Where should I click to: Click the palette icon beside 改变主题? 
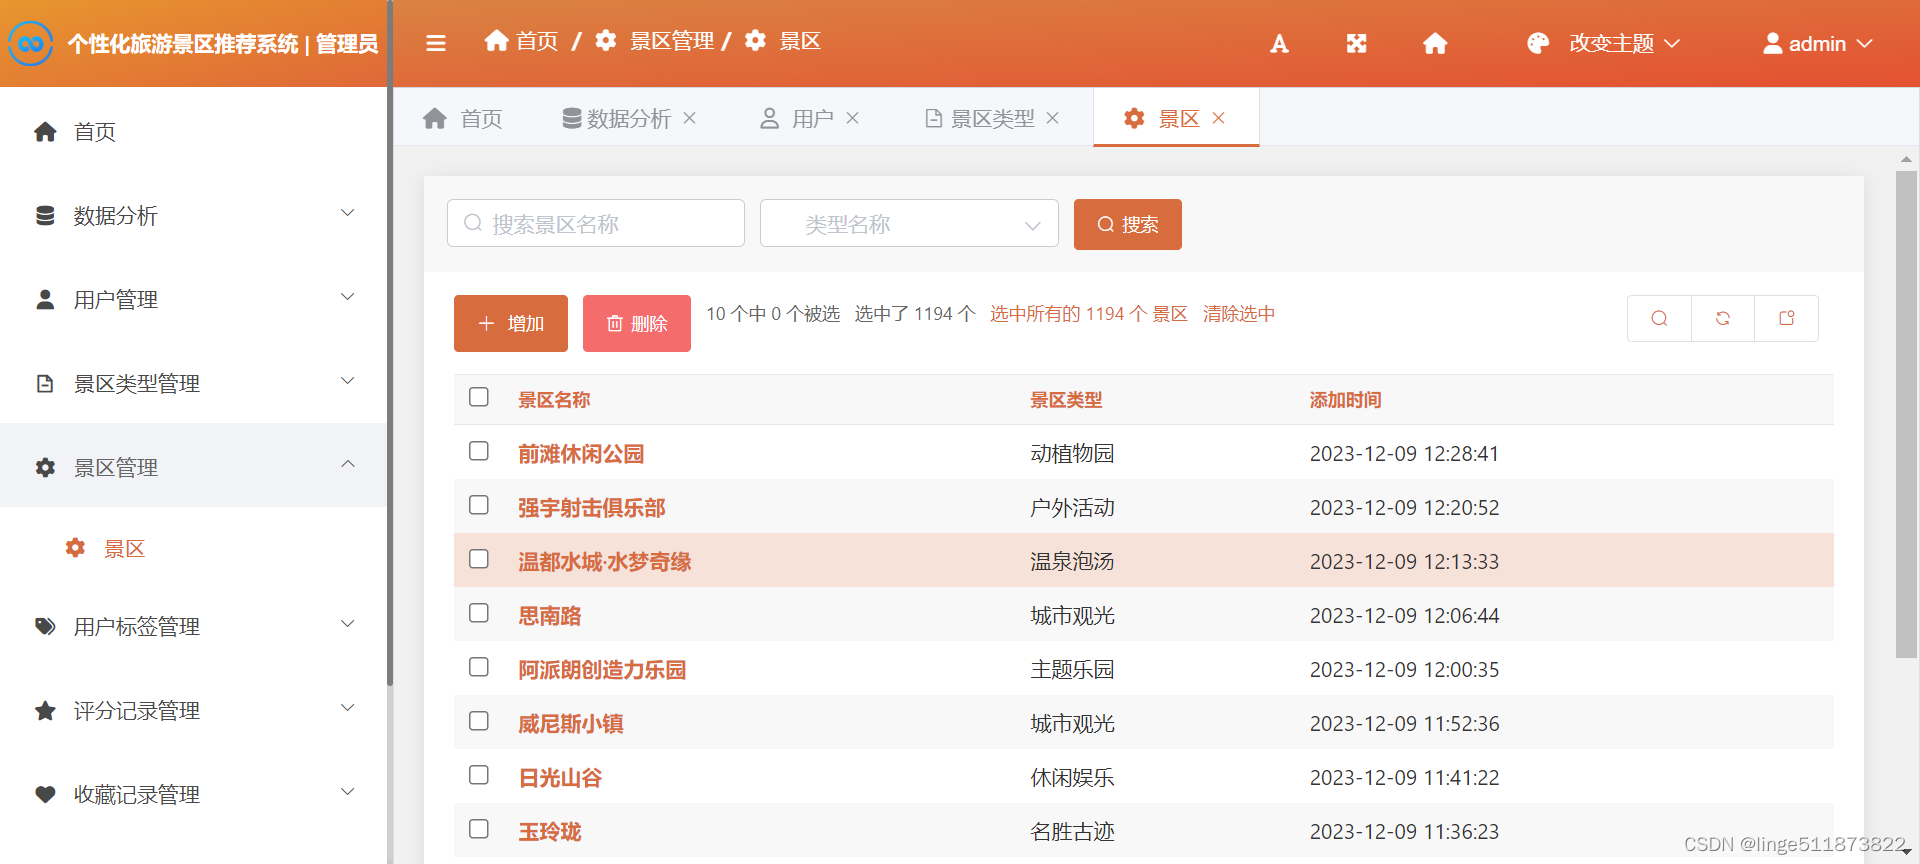(1538, 43)
